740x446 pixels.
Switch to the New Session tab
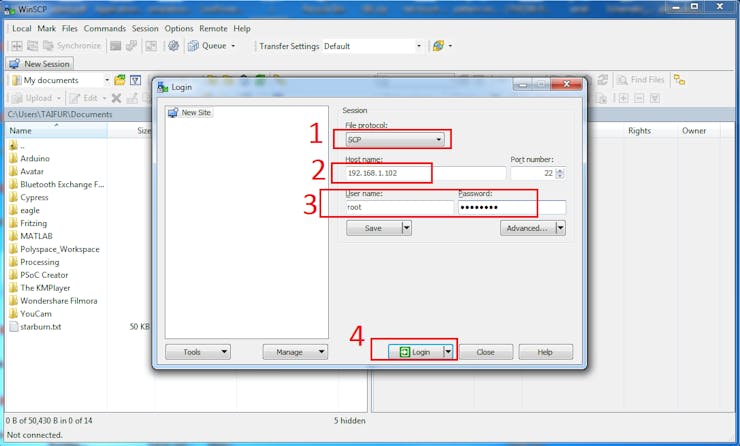pos(39,64)
